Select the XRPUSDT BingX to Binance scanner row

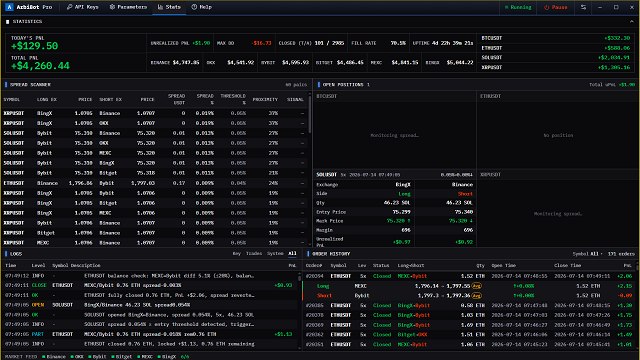point(154,113)
